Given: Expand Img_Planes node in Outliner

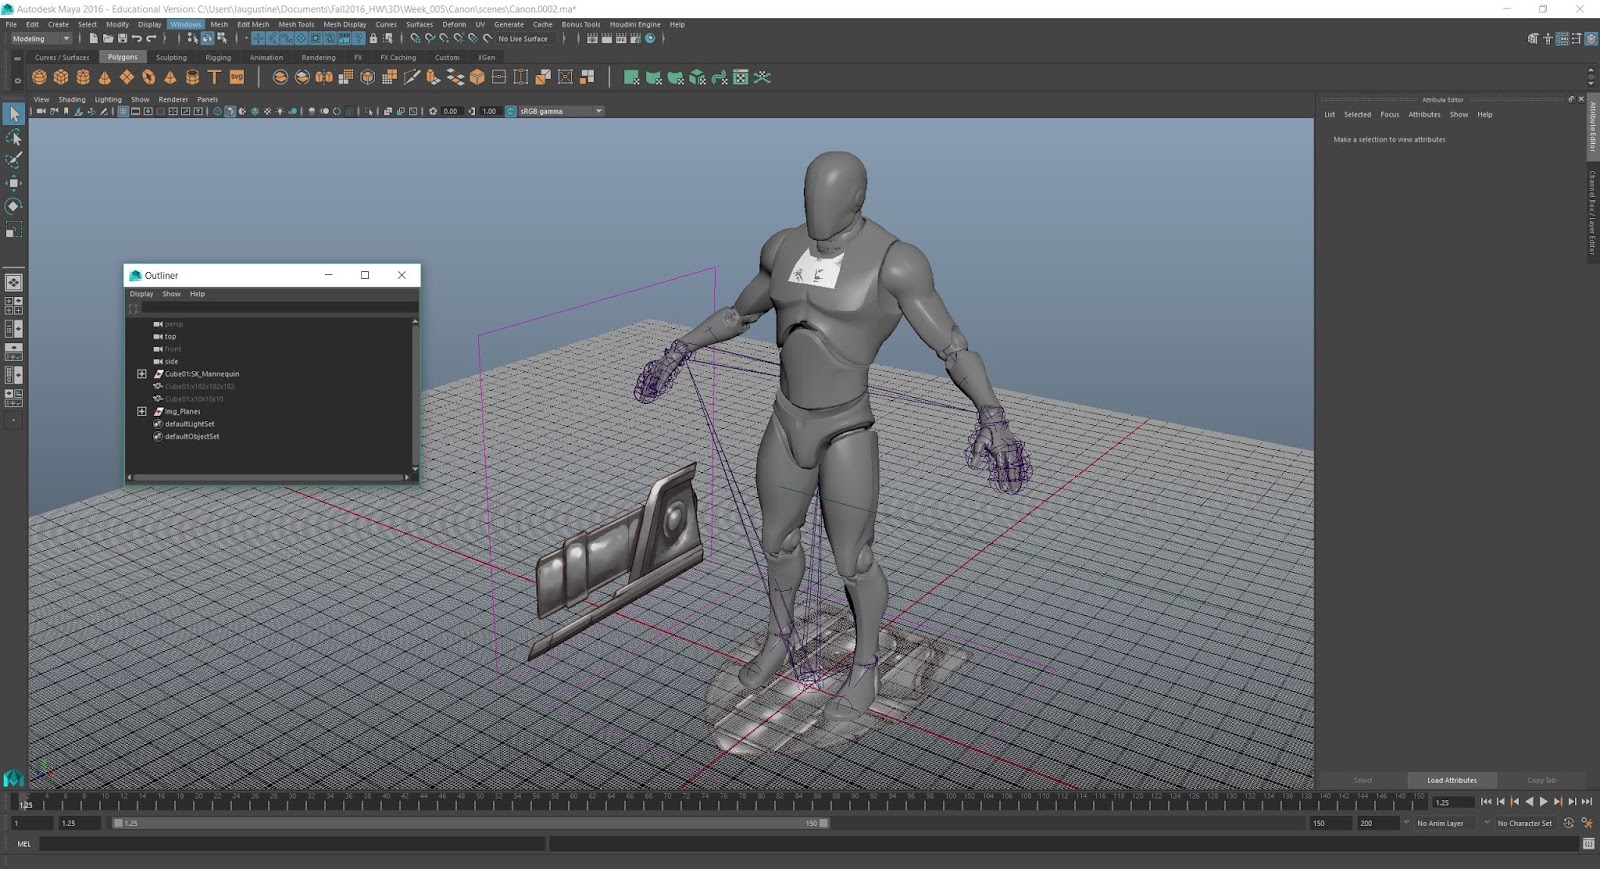Looking at the screenshot, I should tap(142, 411).
